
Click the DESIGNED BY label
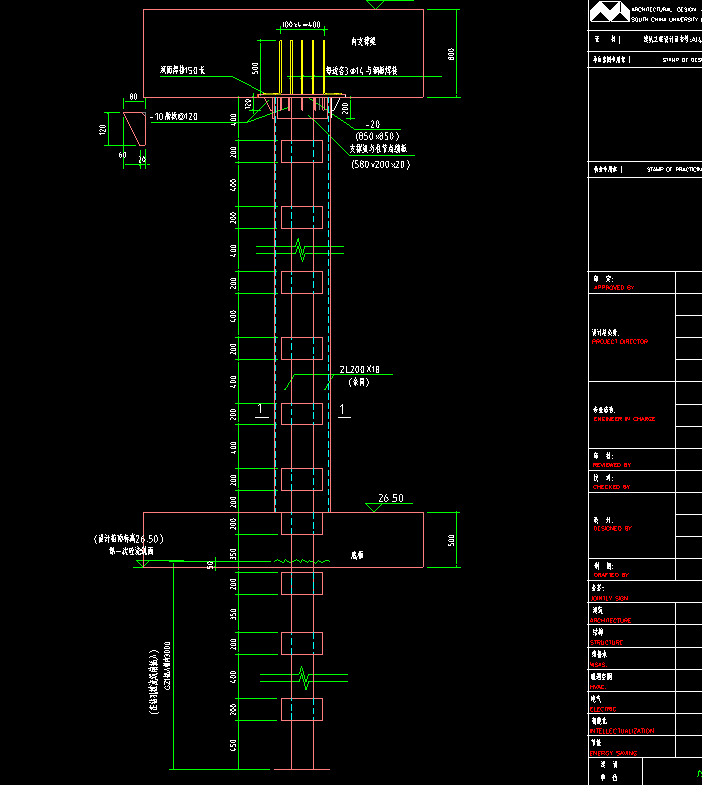coord(612,528)
